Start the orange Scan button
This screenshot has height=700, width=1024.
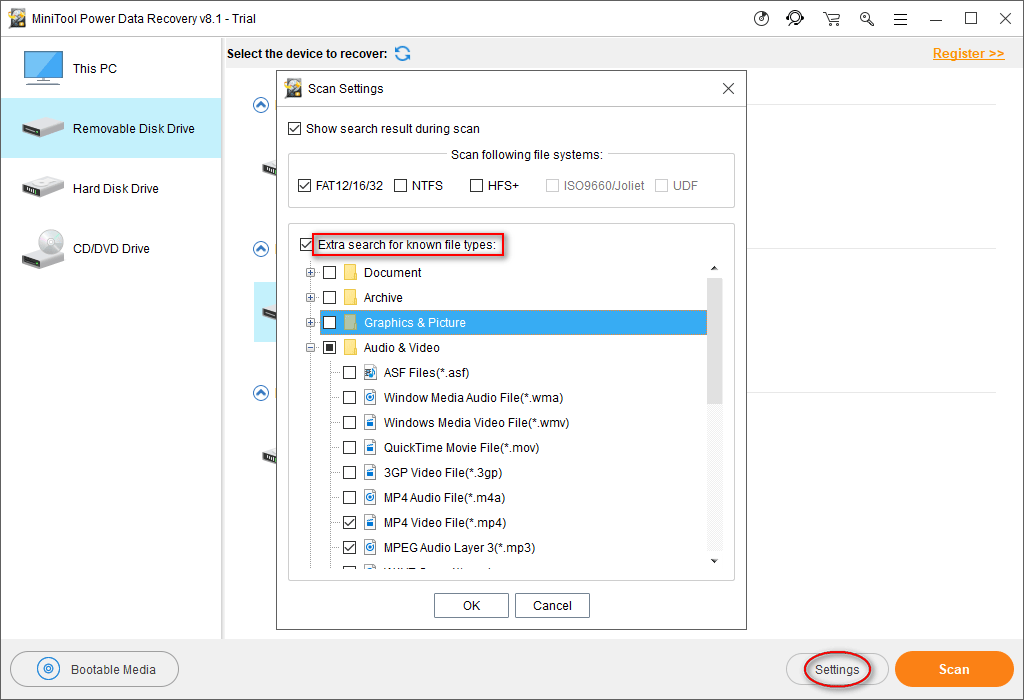point(953,669)
